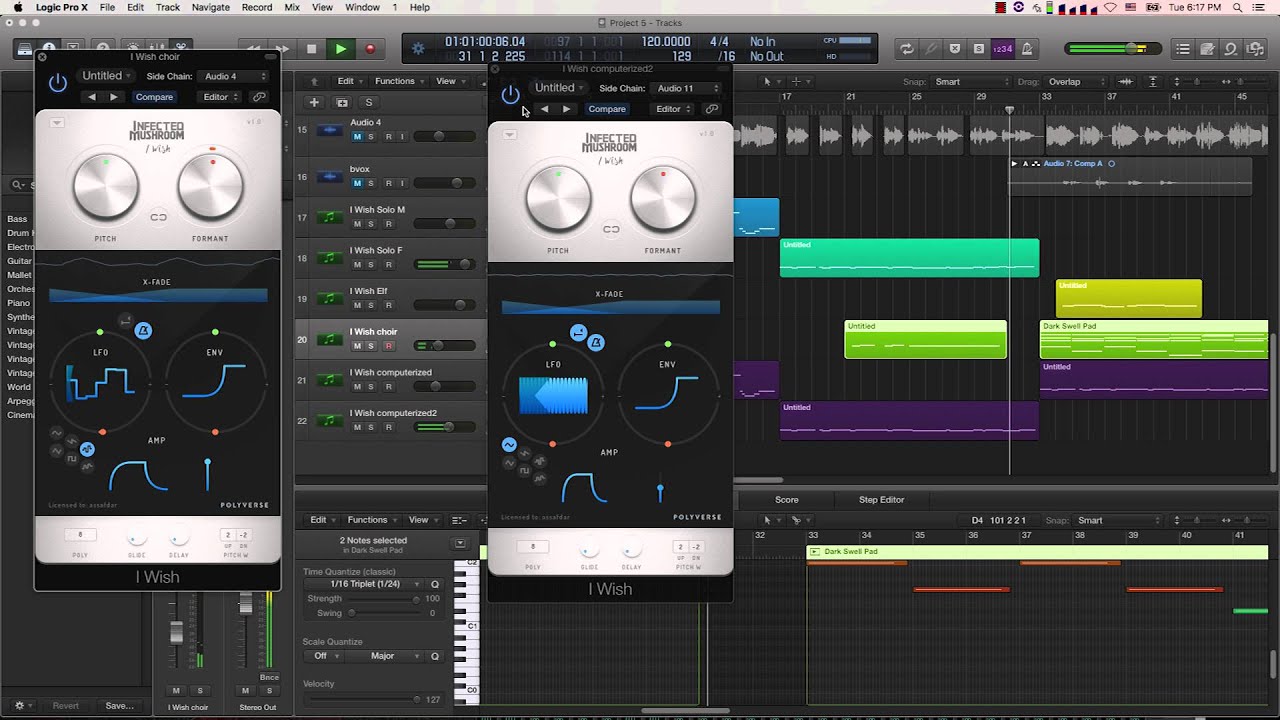Click previous preset arrow in I Wish choir
The height and width of the screenshot is (720, 1280).
[x=92, y=97]
